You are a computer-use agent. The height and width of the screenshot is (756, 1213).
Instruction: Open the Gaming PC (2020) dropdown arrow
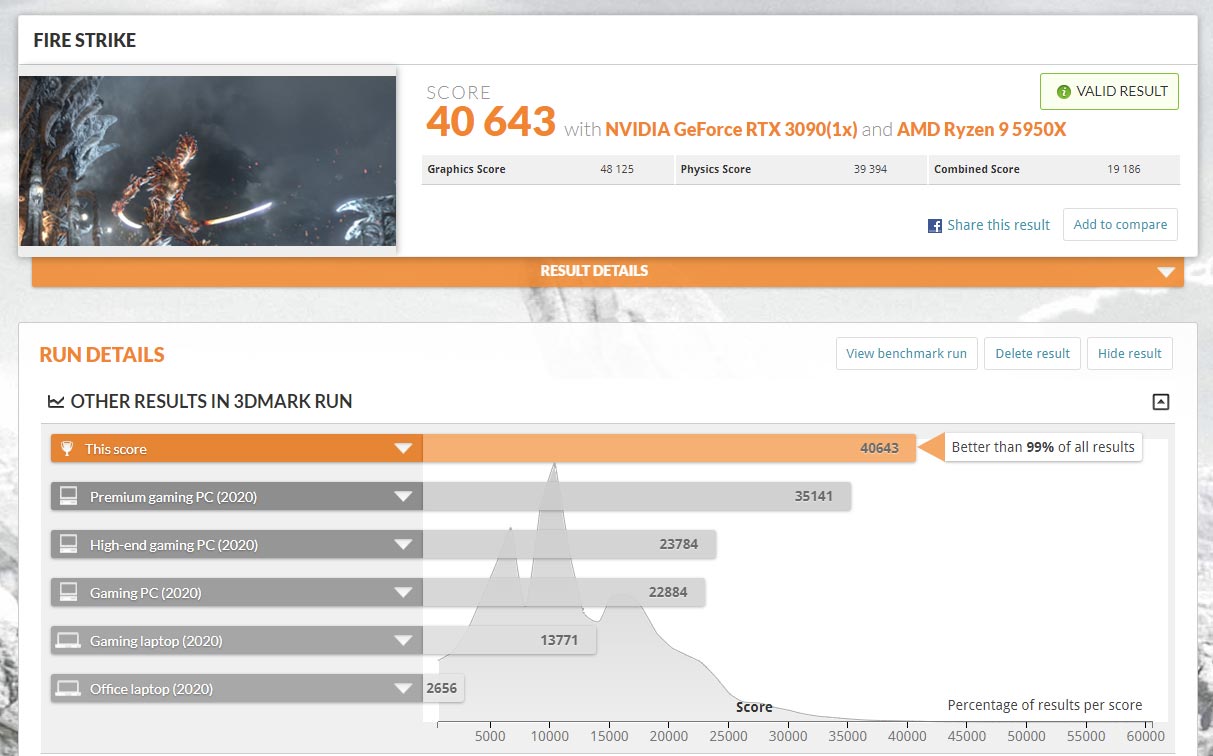(403, 593)
